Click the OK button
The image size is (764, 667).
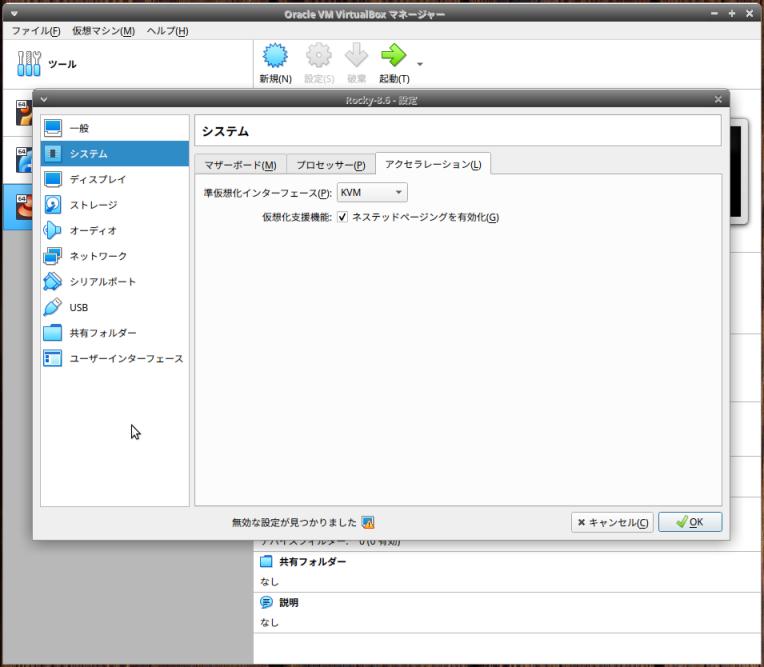pos(690,522)
